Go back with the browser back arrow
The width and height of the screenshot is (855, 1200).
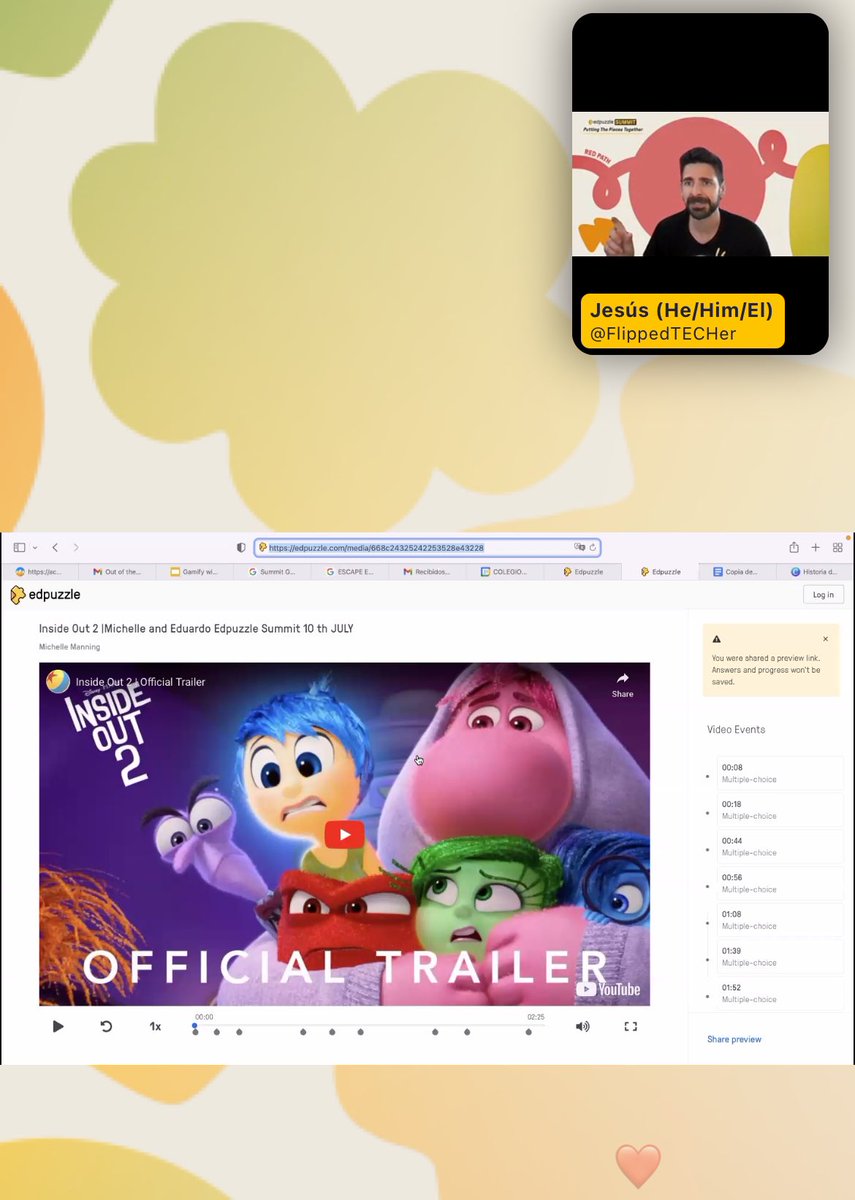55,547
